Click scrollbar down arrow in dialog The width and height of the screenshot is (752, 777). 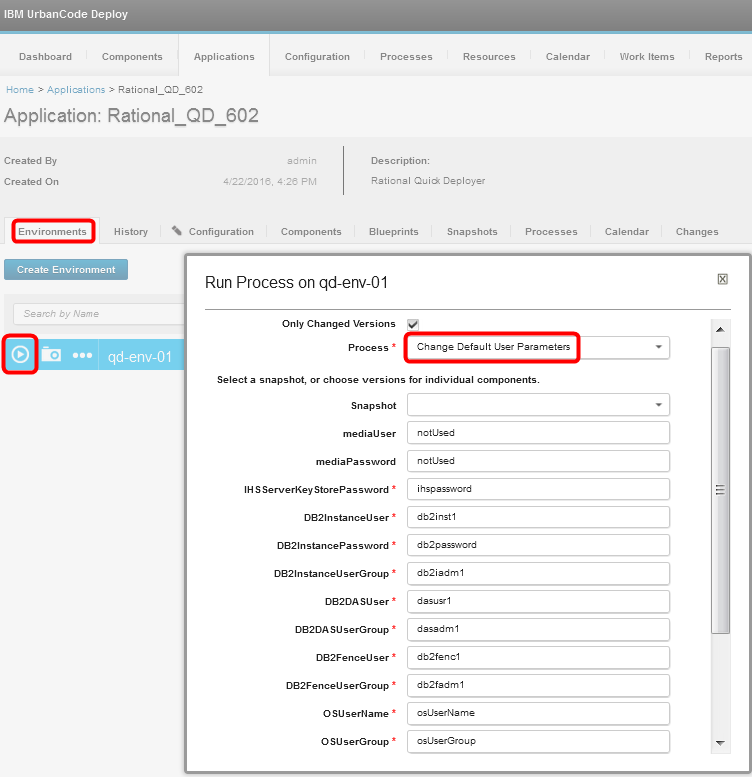pyautogui.click(x=720, y=743)
